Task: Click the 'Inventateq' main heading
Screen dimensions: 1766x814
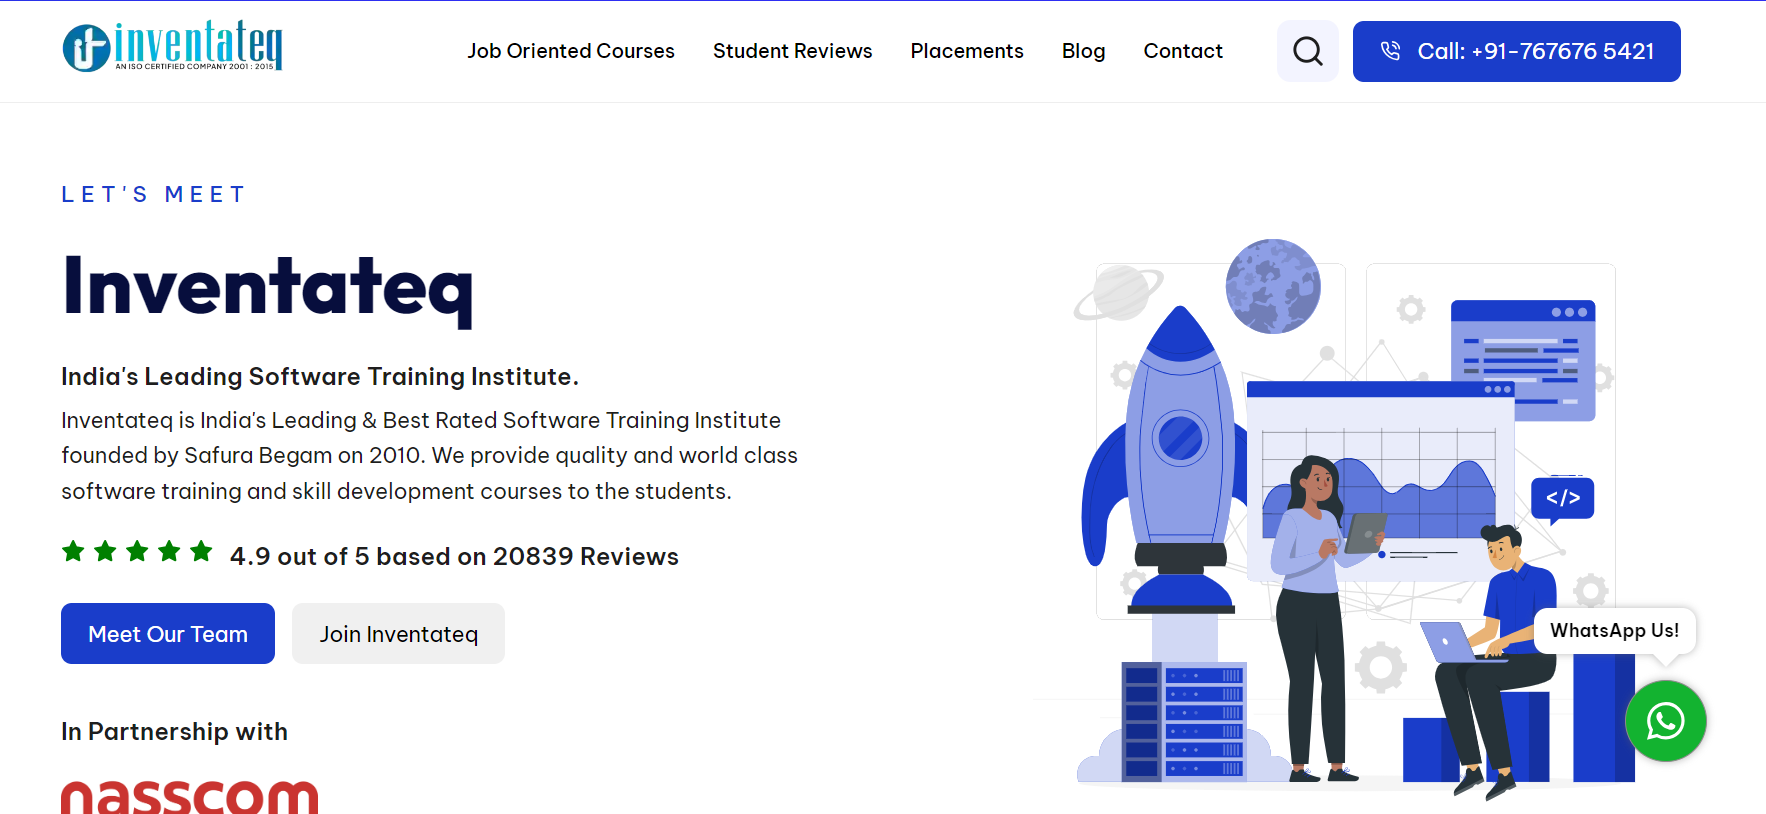Action: tap(267, 288)
